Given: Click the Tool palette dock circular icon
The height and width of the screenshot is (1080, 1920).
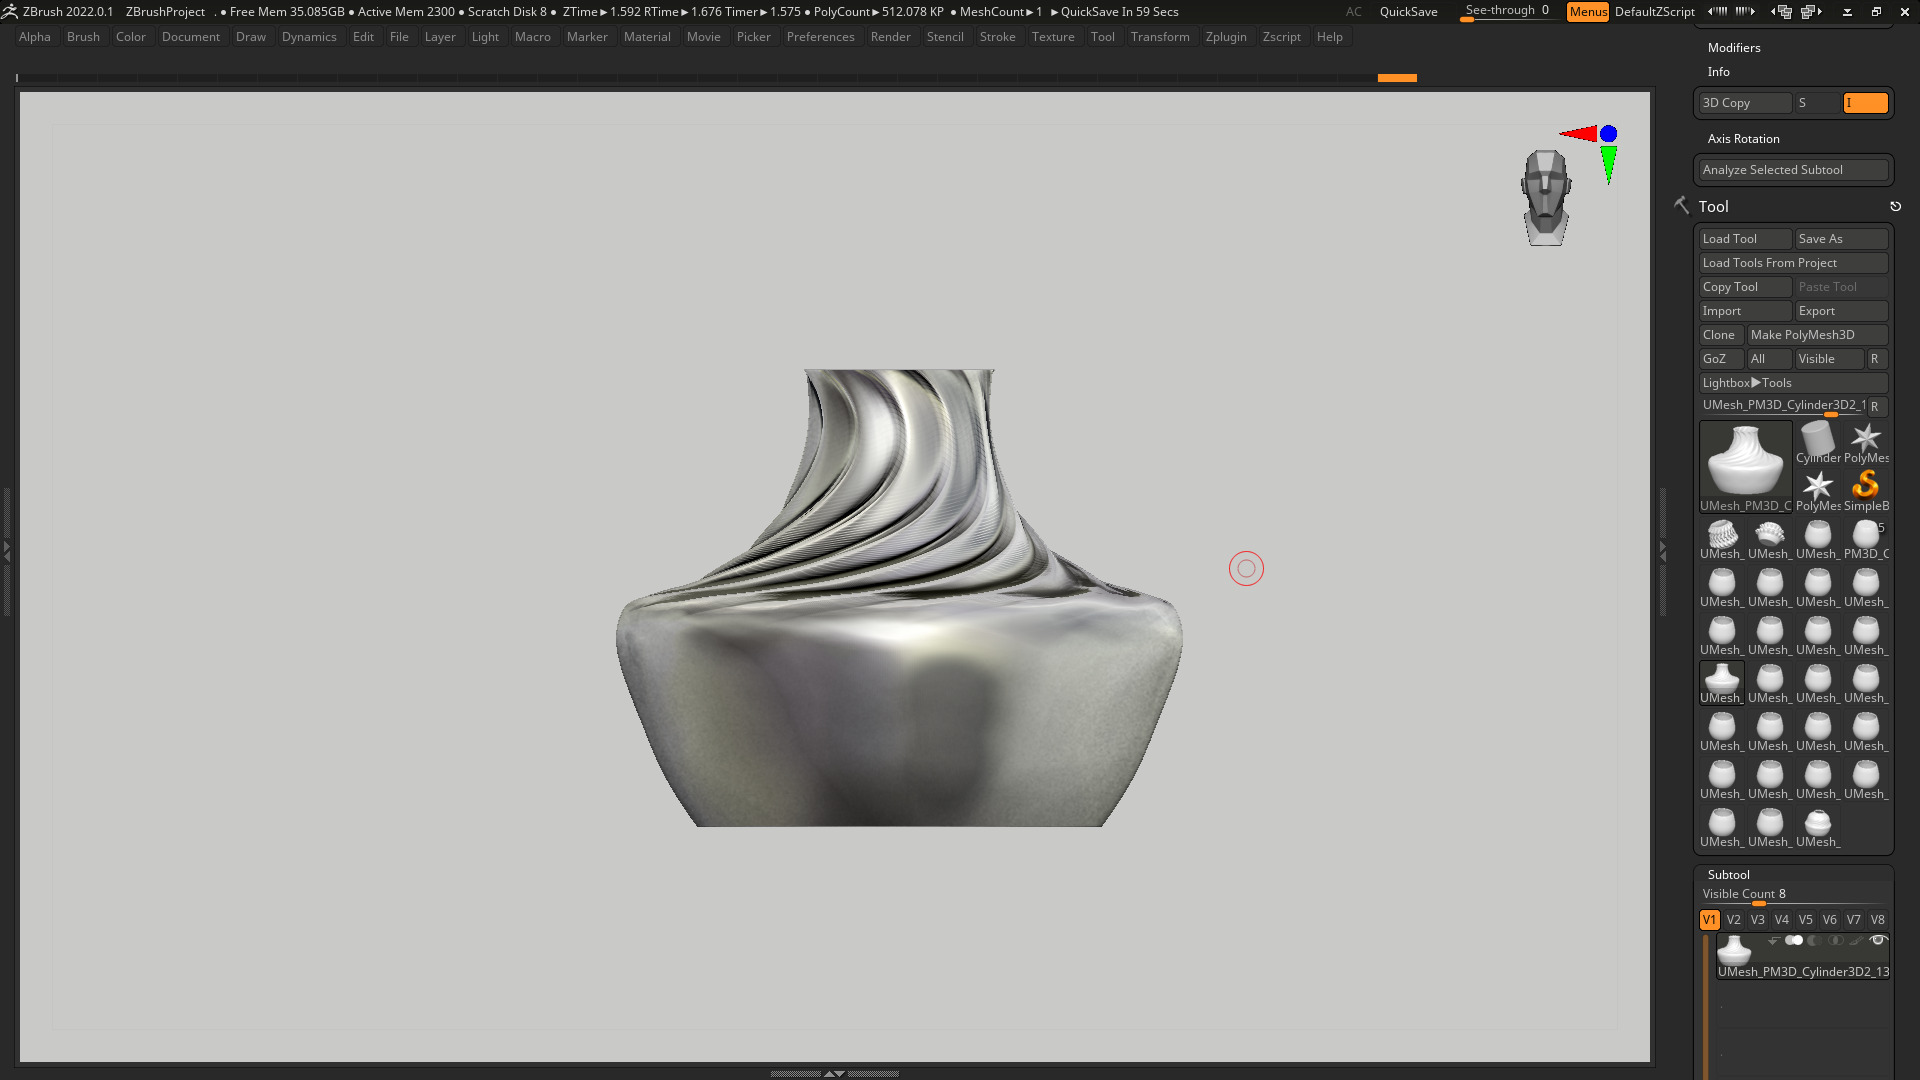Looking at the screenshot, I should click(x=1895, y=206).
